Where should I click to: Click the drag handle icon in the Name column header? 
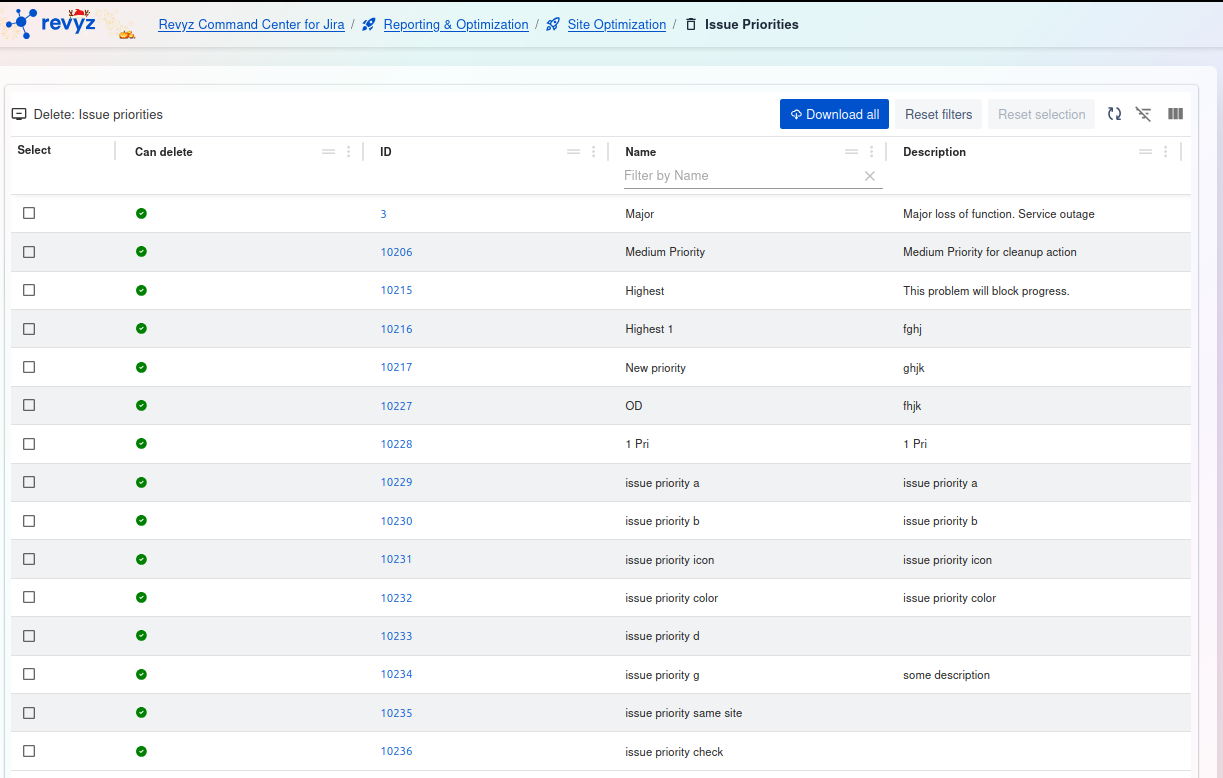(x=851, y=152)
